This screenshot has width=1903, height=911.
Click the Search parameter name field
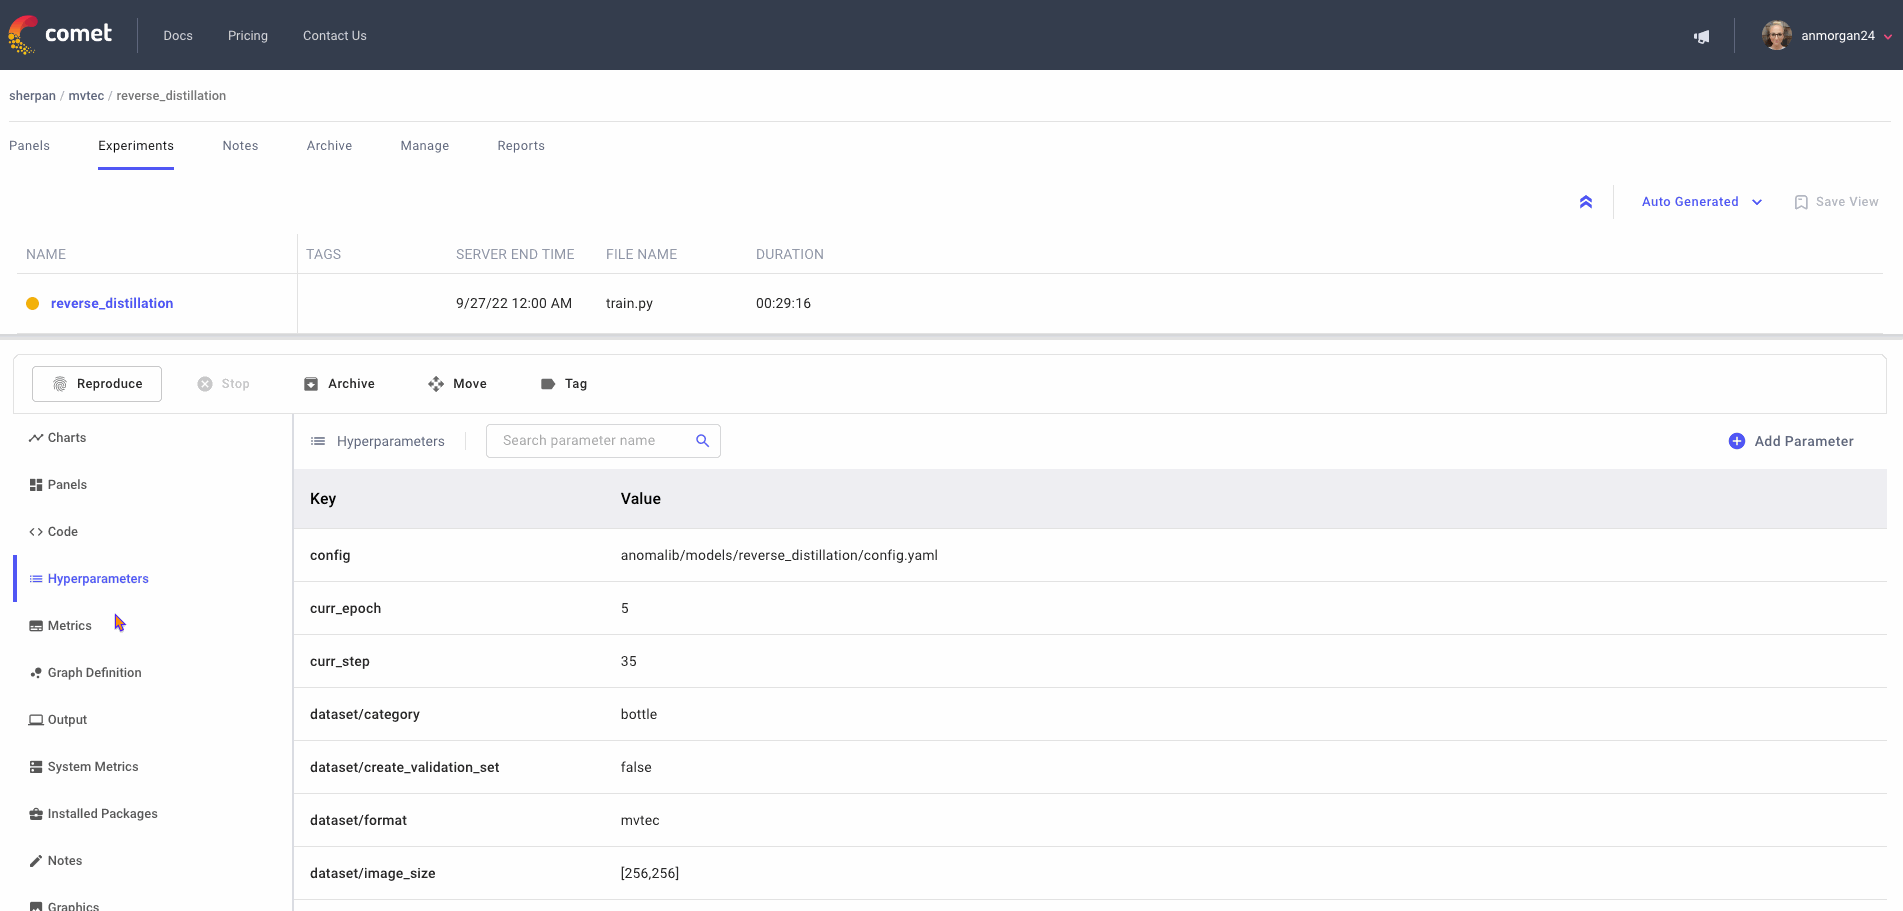coord(603,441)
